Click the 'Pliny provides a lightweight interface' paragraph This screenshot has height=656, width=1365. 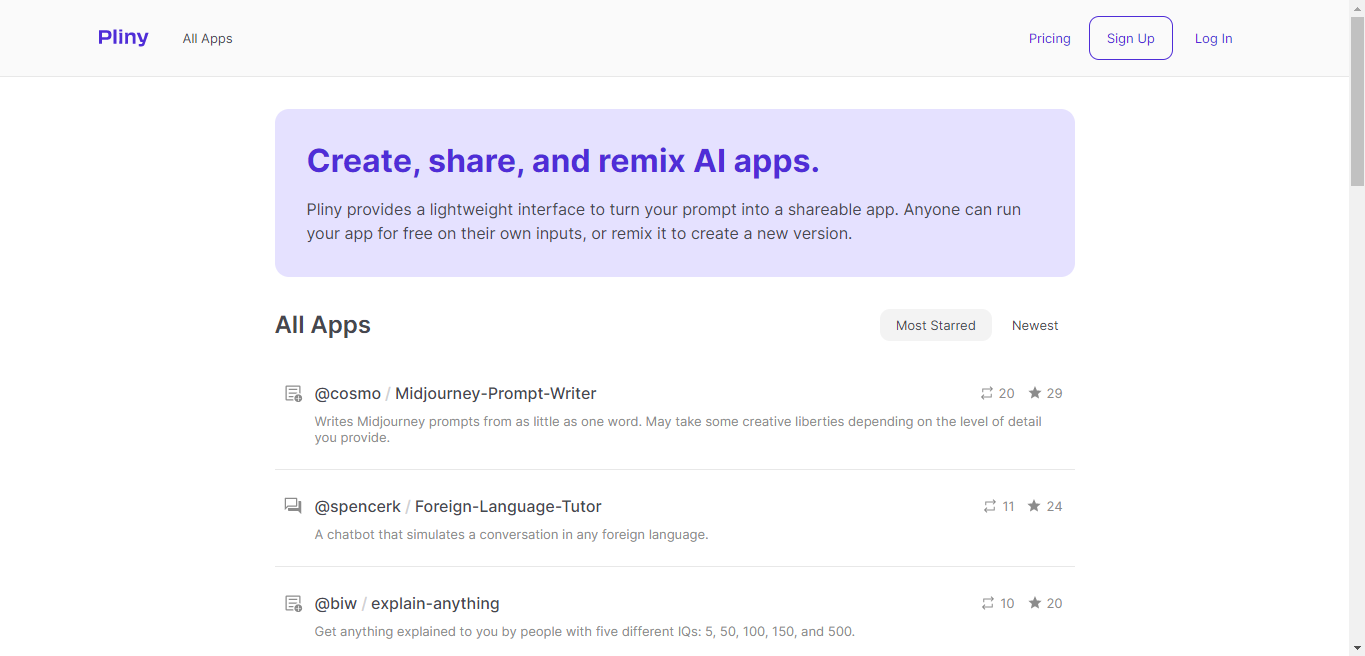coord(664,222)
